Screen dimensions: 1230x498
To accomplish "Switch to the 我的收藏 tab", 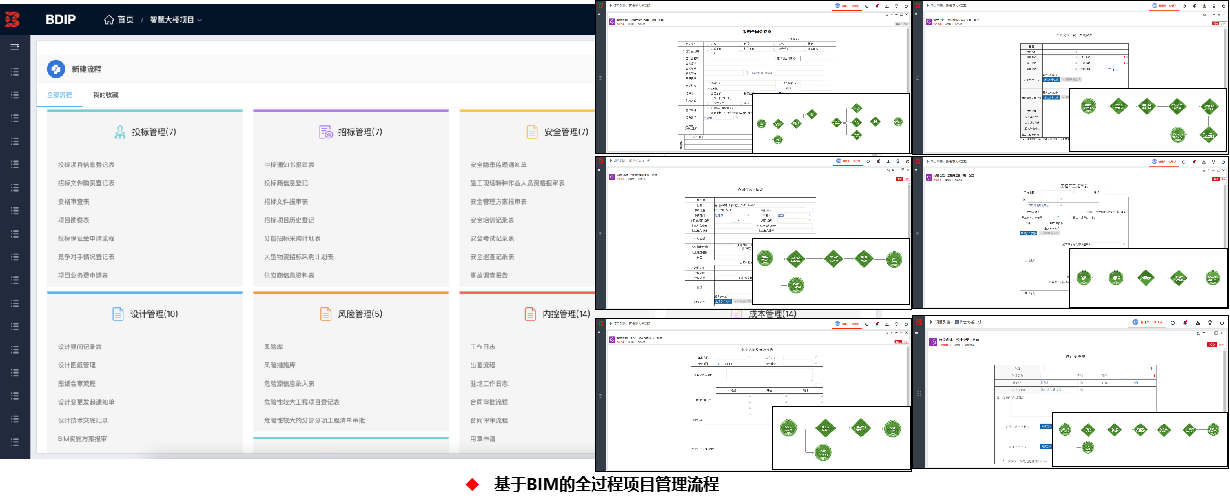I will point(105,95).
